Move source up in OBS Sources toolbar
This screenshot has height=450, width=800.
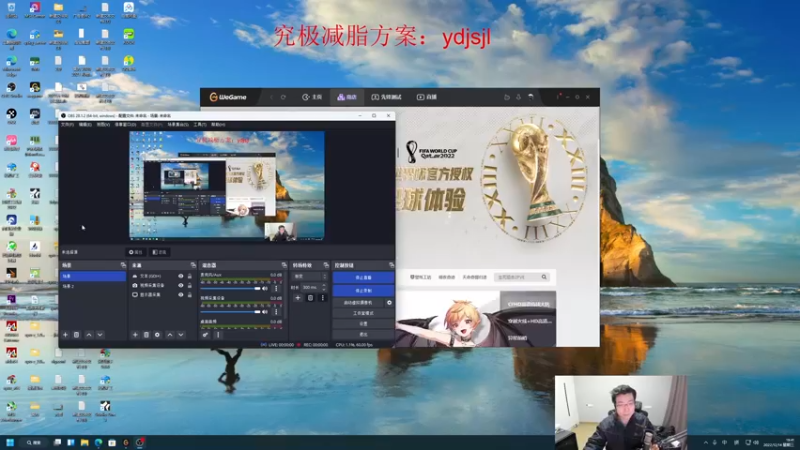pos(169,335)
